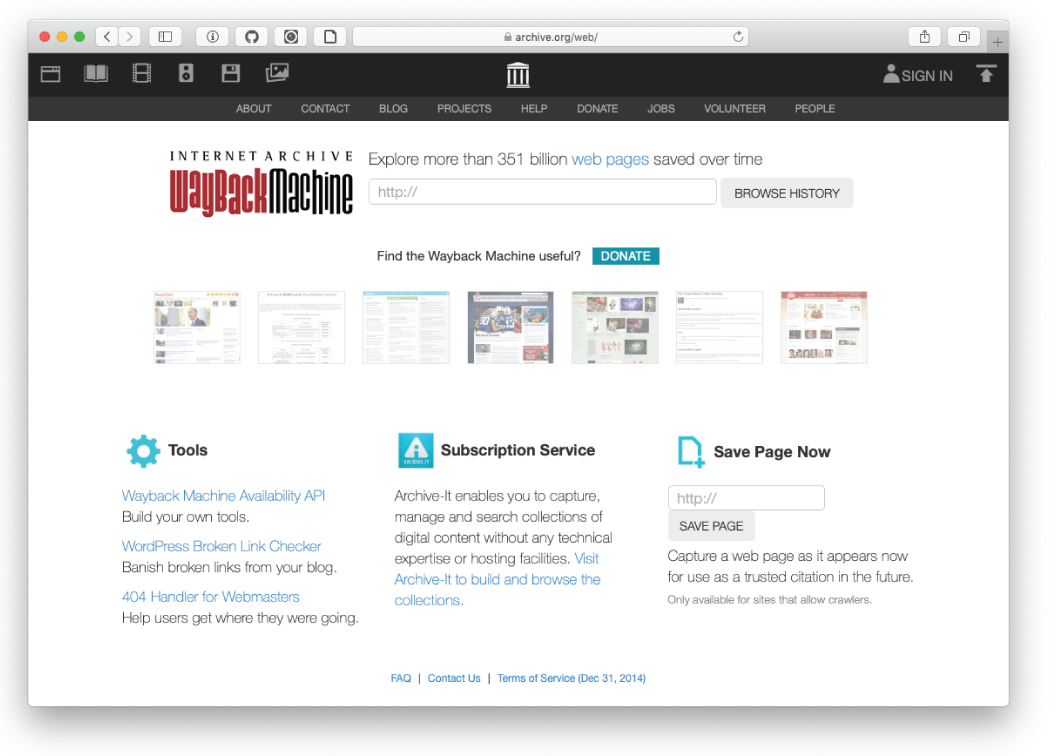Open Safari's share icon in the toolbar
Screen dimensions: 1058x756
coord(923,36)
